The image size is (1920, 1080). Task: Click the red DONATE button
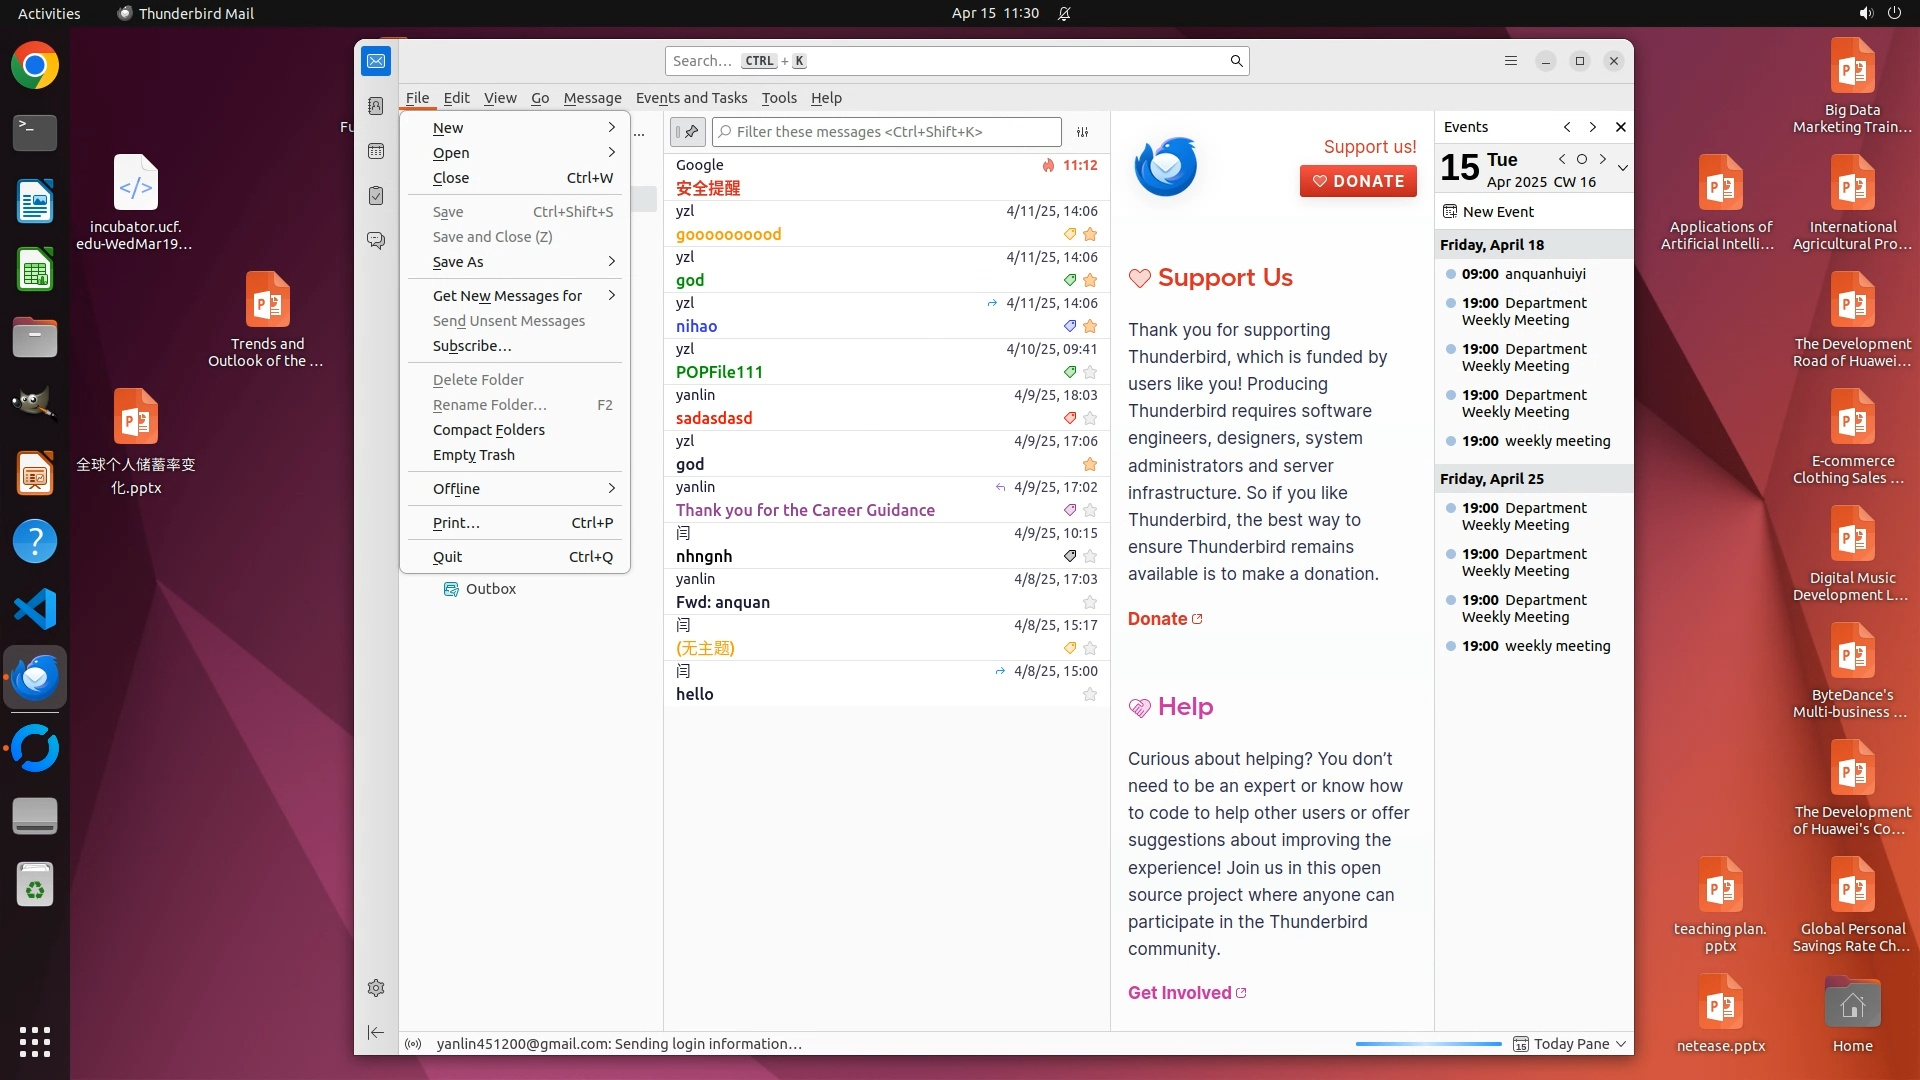[x=1358, y=181]
